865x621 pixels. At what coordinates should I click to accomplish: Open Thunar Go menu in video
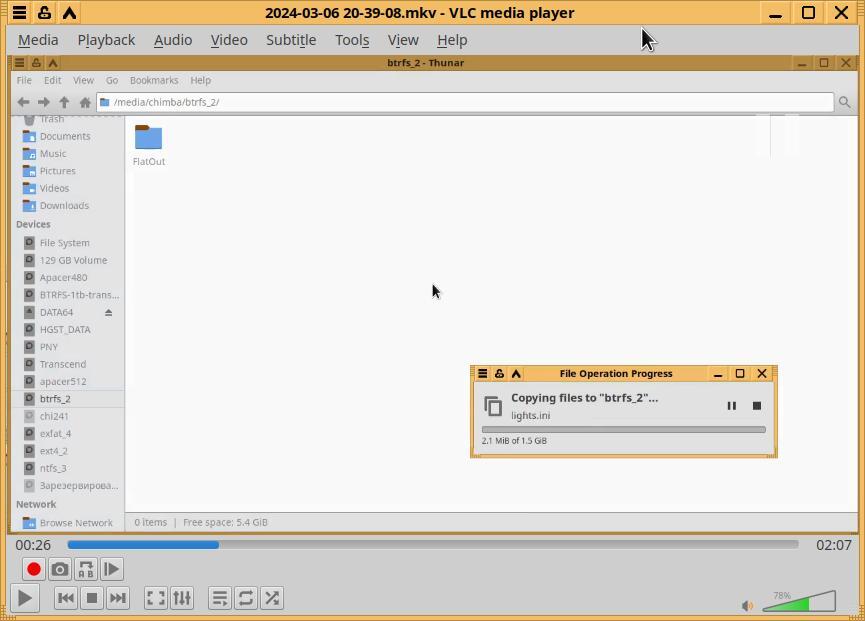tap(112, 80)
